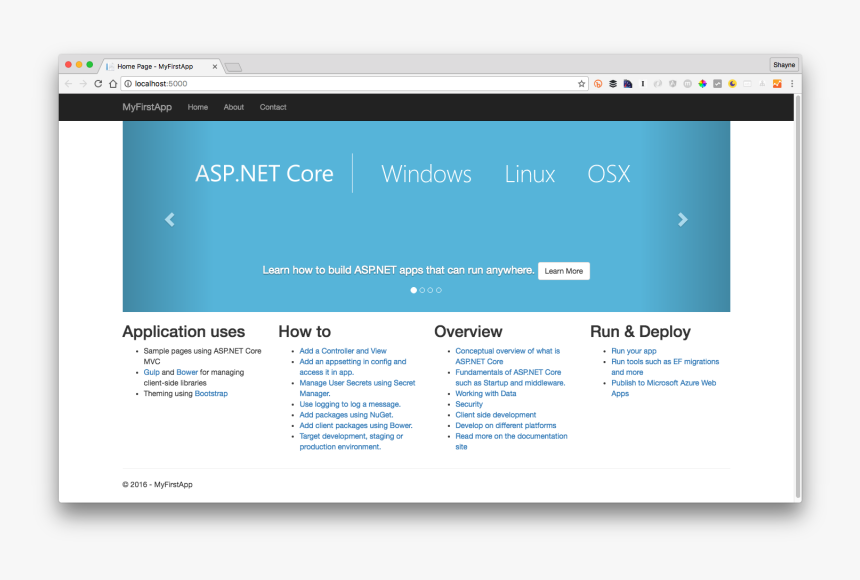860x580 pixels.
Task: Reload the localhost page
Action: pos(98,83)
